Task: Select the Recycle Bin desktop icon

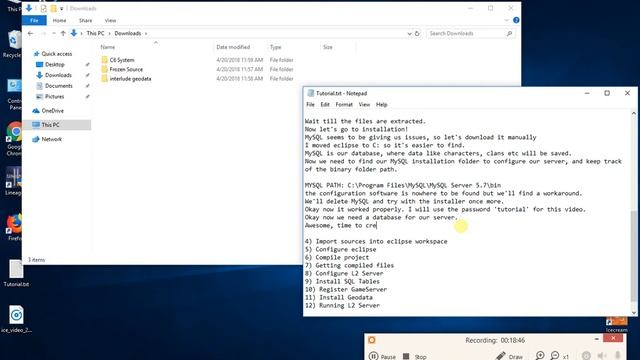Action: pos(13,44)
